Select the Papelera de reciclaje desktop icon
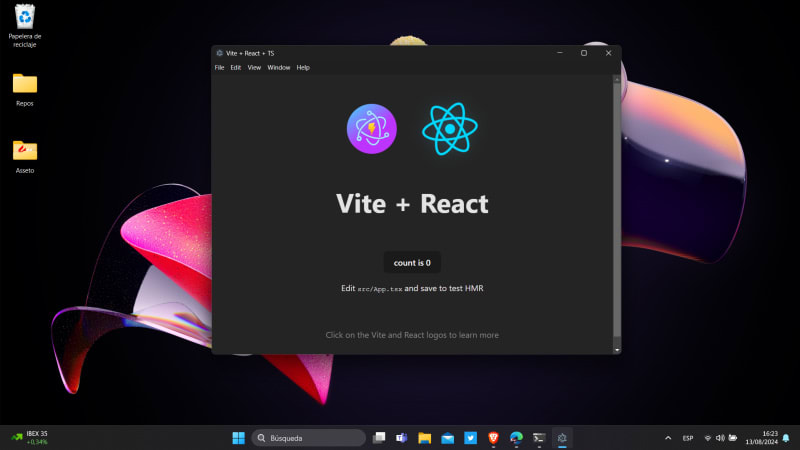800x450 pixels. pyautogui.click(x=24, y=26)
